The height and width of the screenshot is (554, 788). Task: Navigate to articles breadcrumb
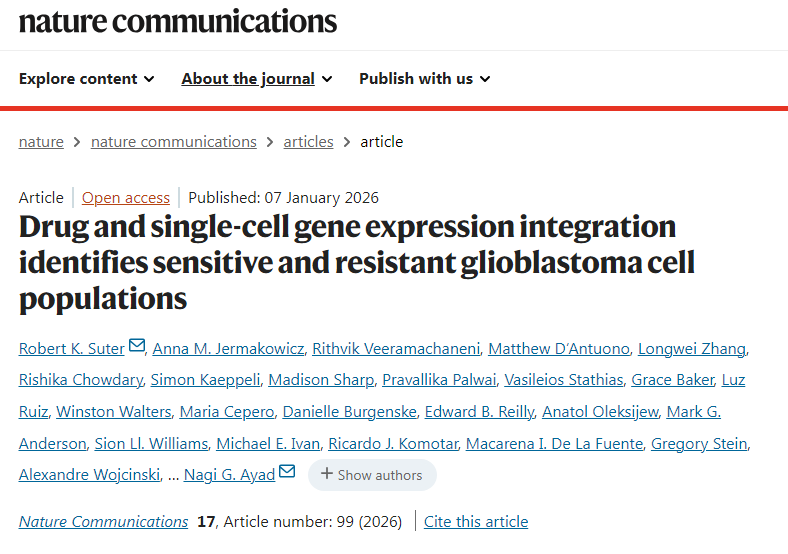coord(308,142)
